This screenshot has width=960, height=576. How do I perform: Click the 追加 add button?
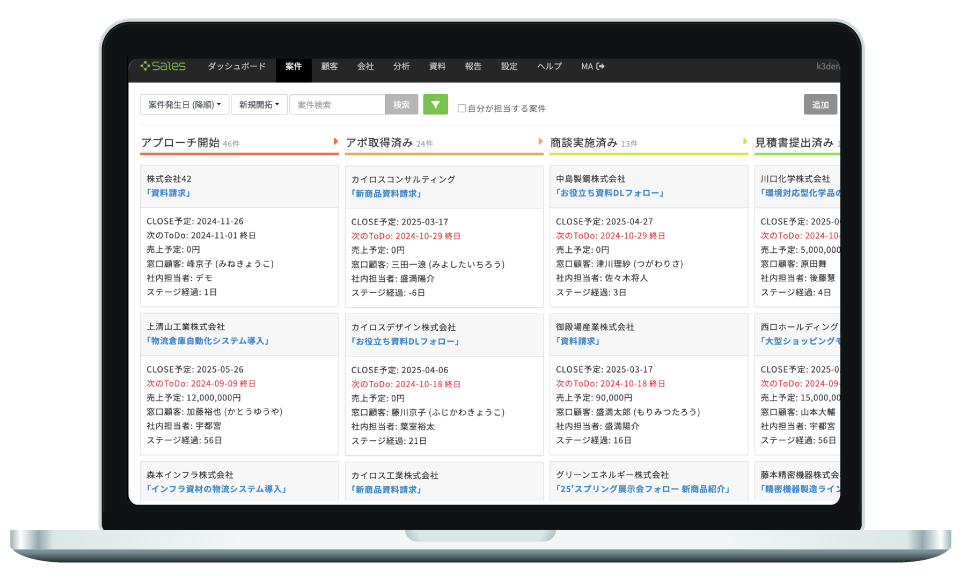click(820, 104)
